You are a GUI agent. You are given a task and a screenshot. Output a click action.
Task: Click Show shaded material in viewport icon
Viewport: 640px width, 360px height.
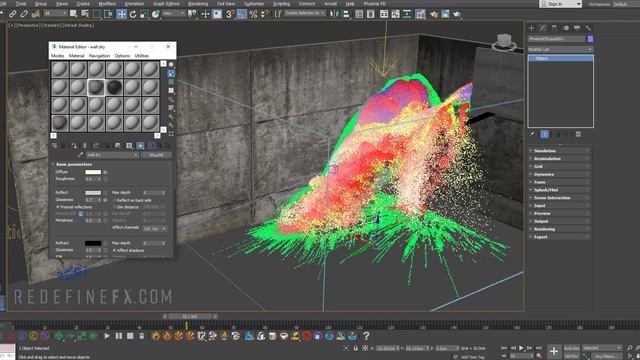[140, 146]
